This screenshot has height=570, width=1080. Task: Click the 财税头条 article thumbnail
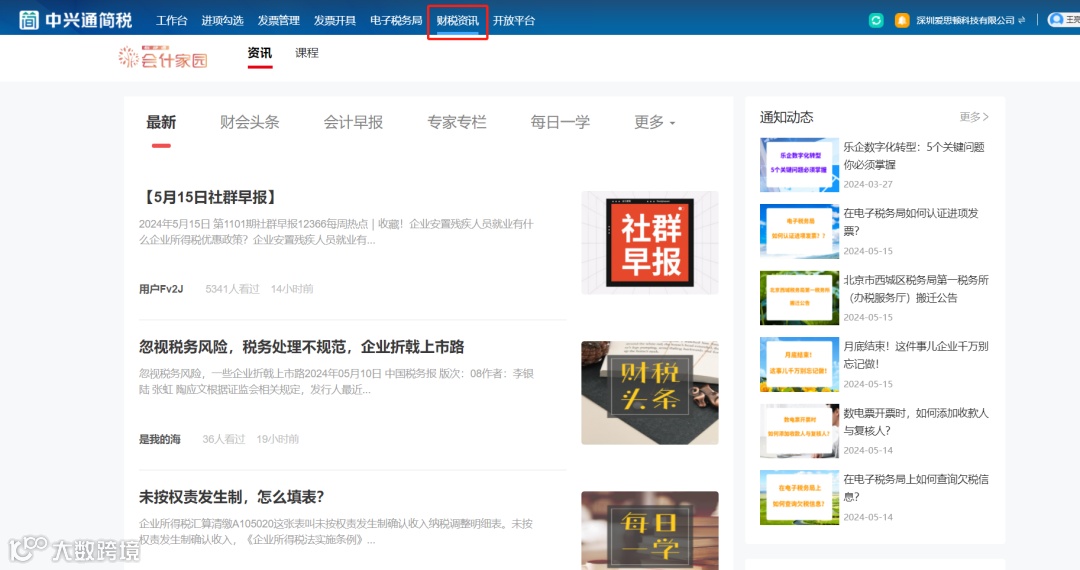(650, 392)
